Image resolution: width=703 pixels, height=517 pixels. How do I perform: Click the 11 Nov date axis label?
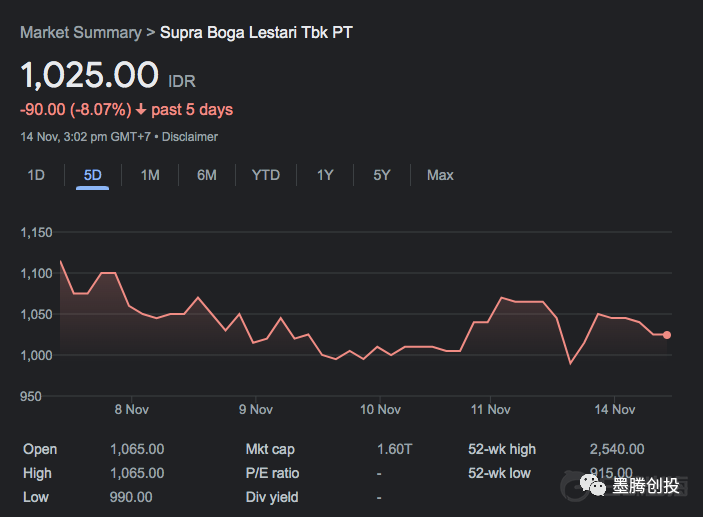(491, 409)
